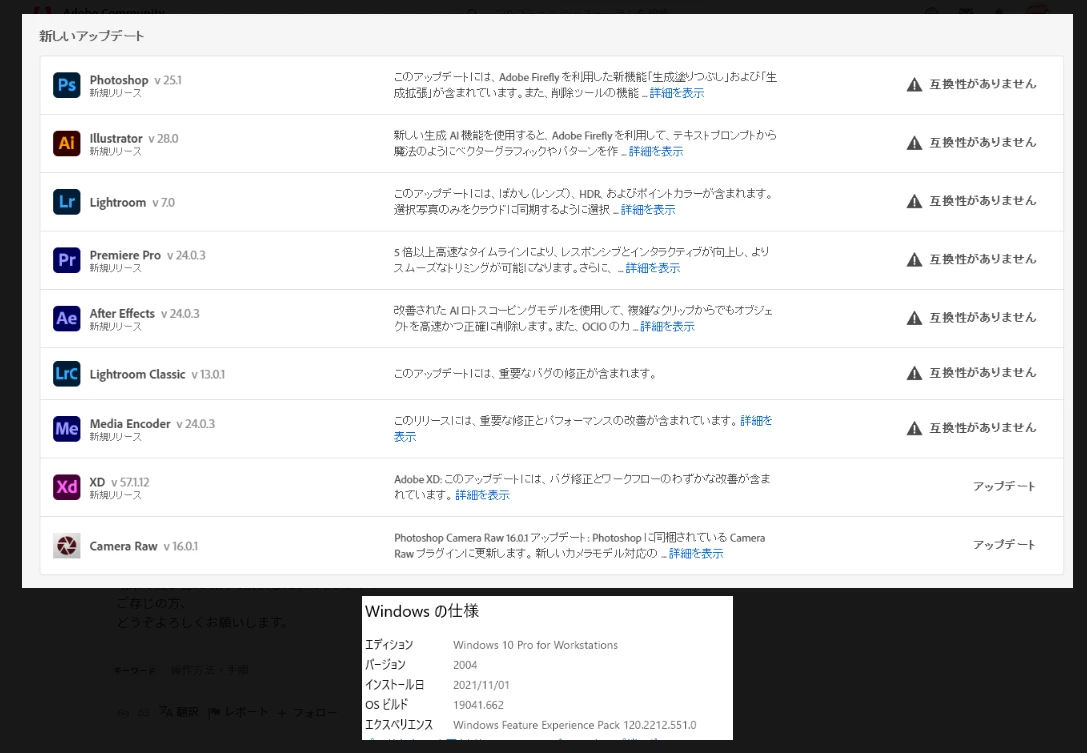The height and width of the screenshot is (753, 1087).
Task: Click 互換性がありません text in Photoshop row
Action: click(983, 84)
